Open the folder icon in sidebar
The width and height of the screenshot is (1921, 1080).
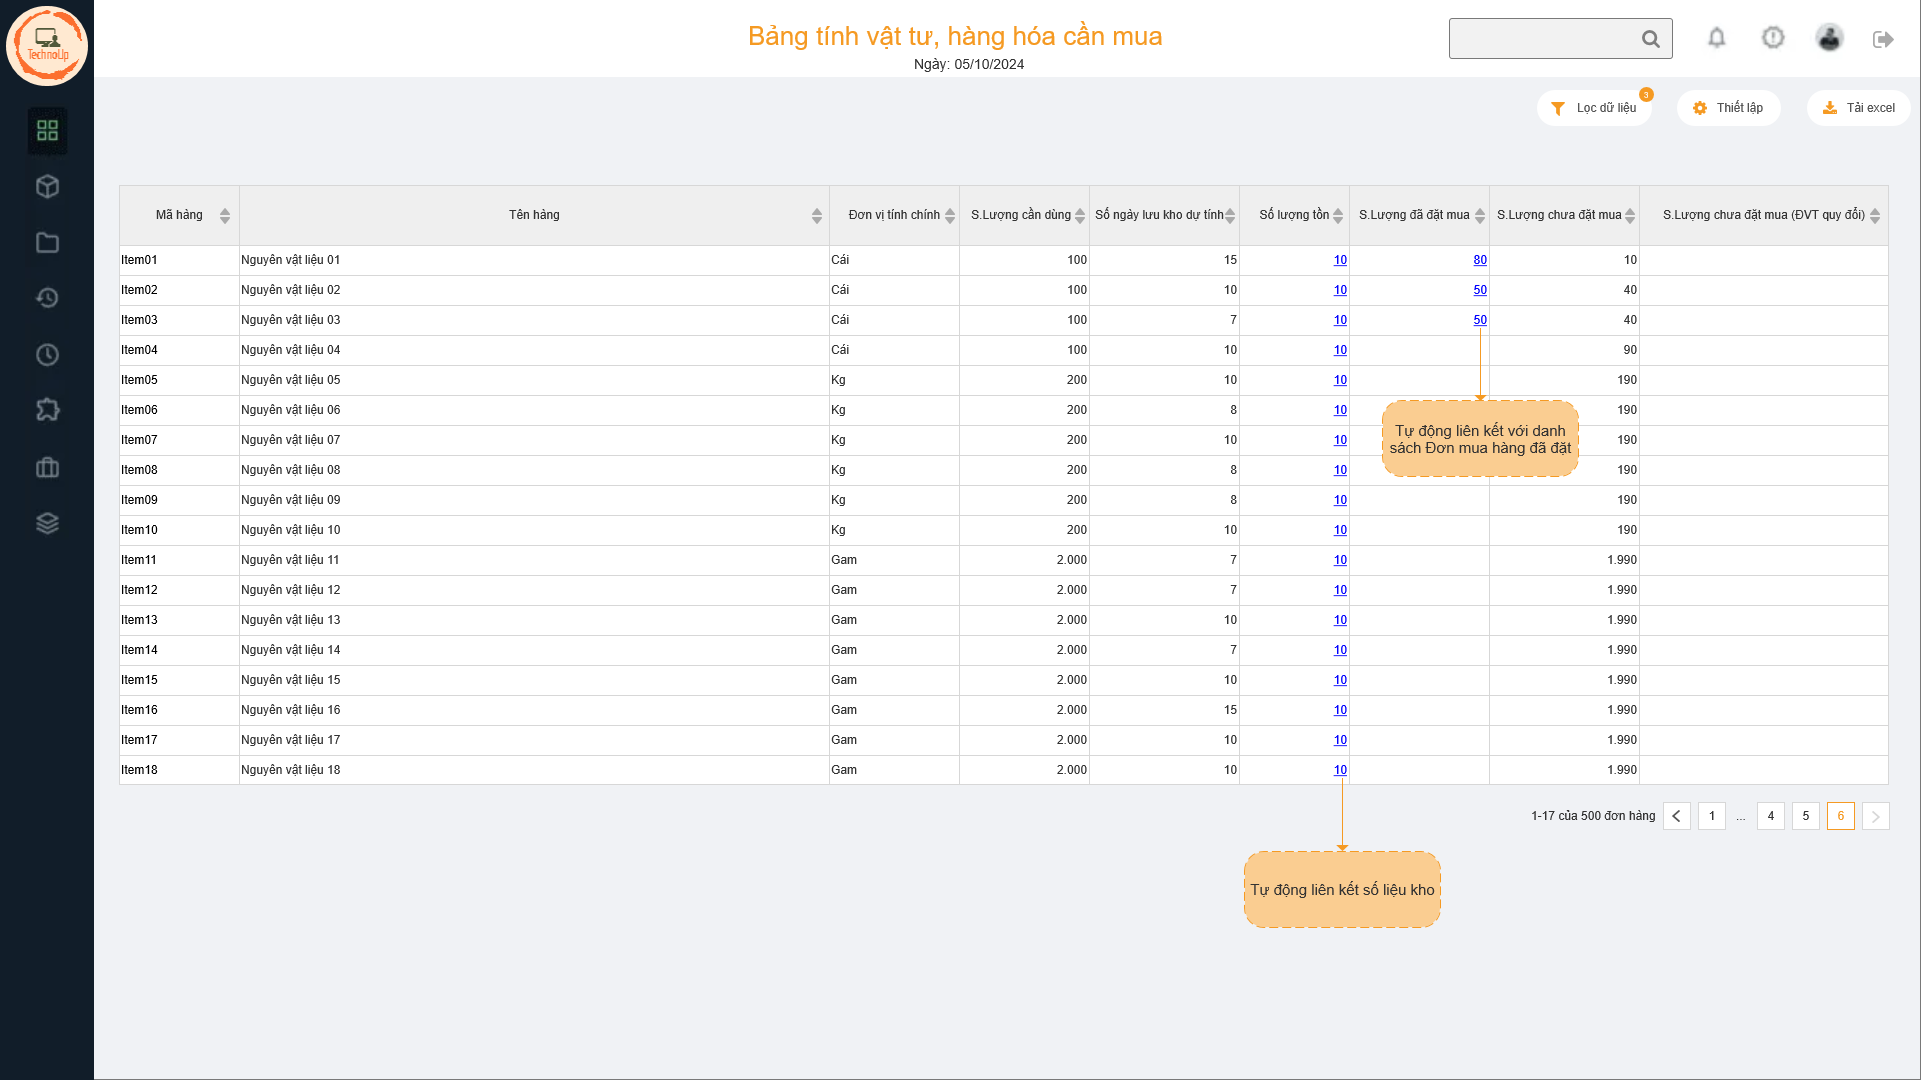click(47, 243)
